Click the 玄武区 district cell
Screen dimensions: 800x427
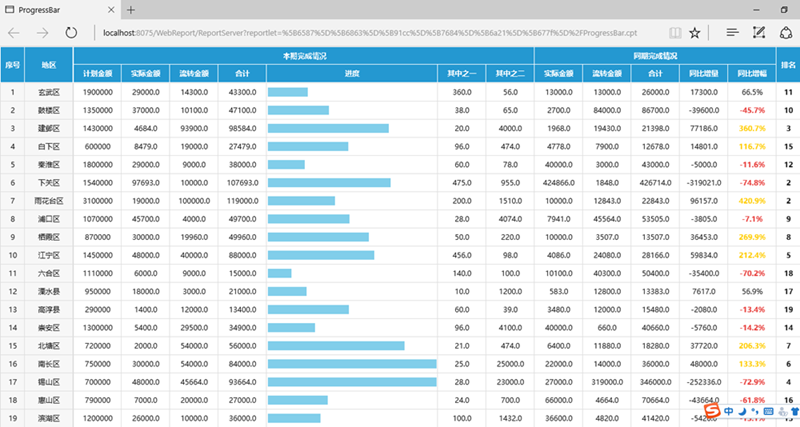pos(49,92)
